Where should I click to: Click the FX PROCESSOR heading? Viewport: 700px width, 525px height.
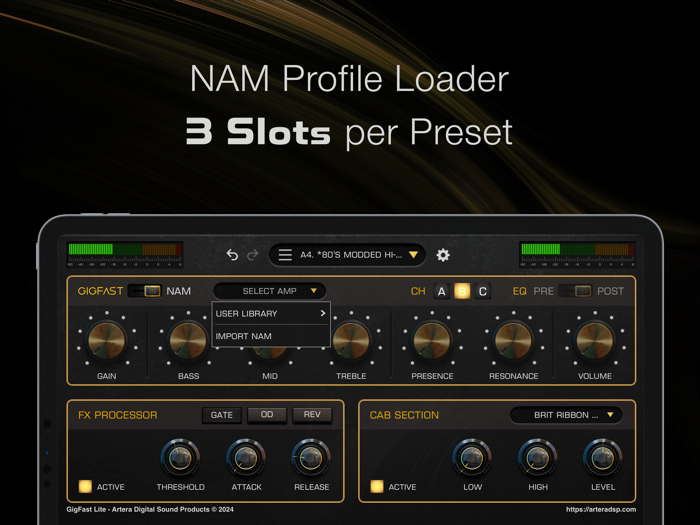pos(118,415)
